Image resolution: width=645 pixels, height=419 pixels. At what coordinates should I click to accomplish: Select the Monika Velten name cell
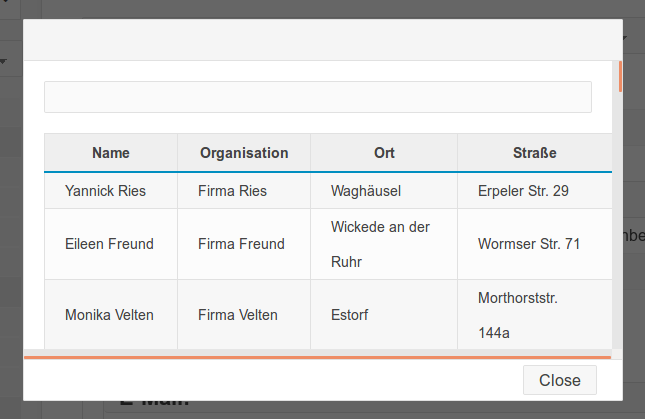(x=111, y=315)
